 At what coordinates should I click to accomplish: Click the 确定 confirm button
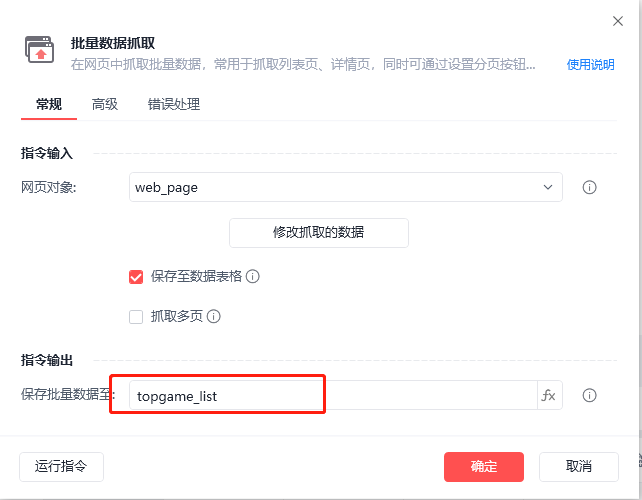484,466
